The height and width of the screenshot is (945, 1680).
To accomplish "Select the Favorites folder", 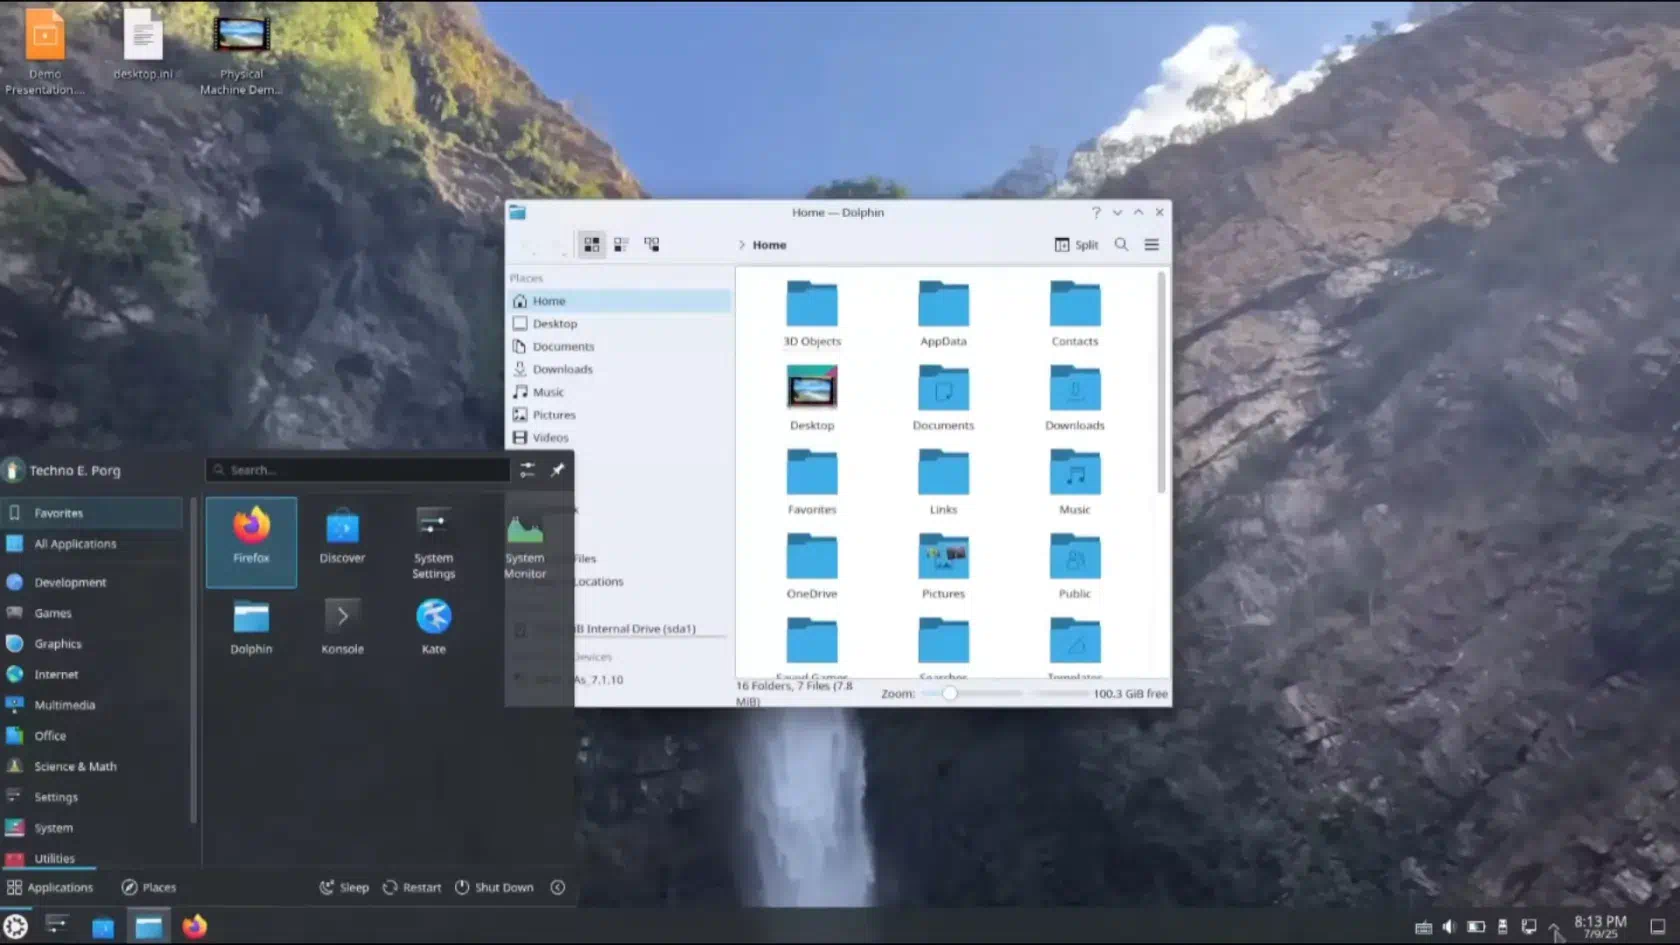I will 812,482.
